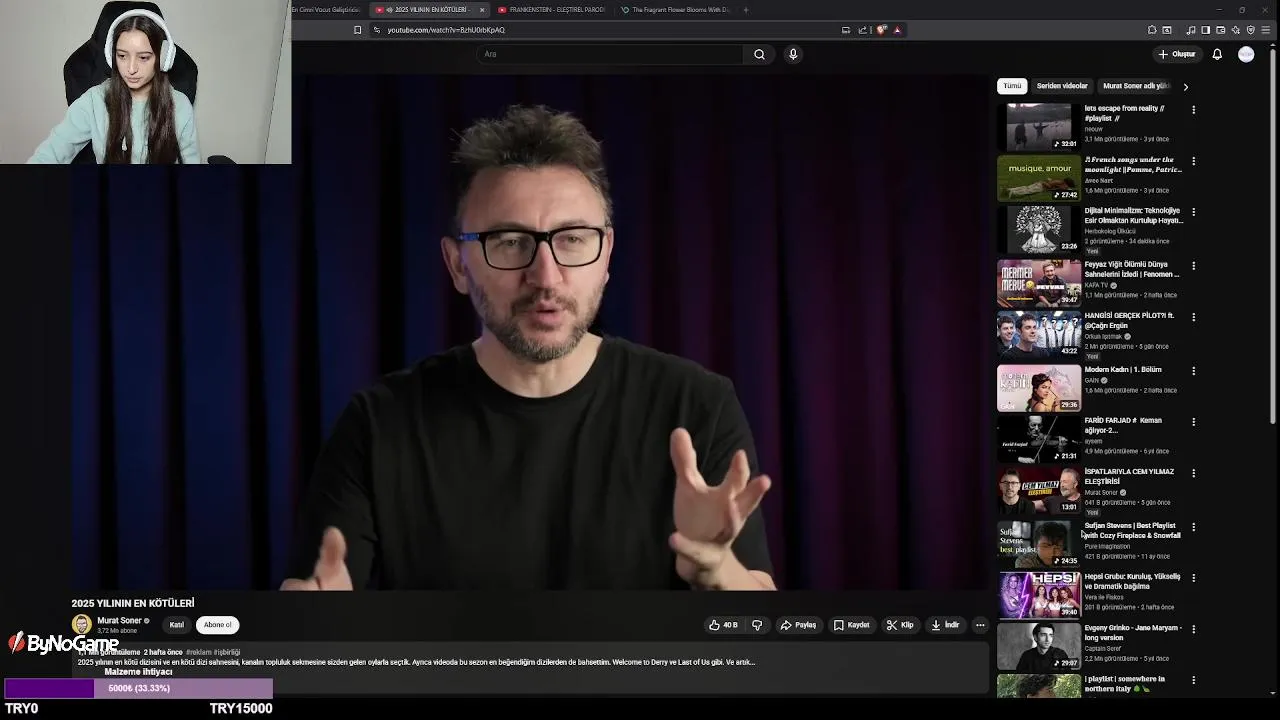
Task: Open options for lets escape from reality video
Action: click(x=1193, y=110)
